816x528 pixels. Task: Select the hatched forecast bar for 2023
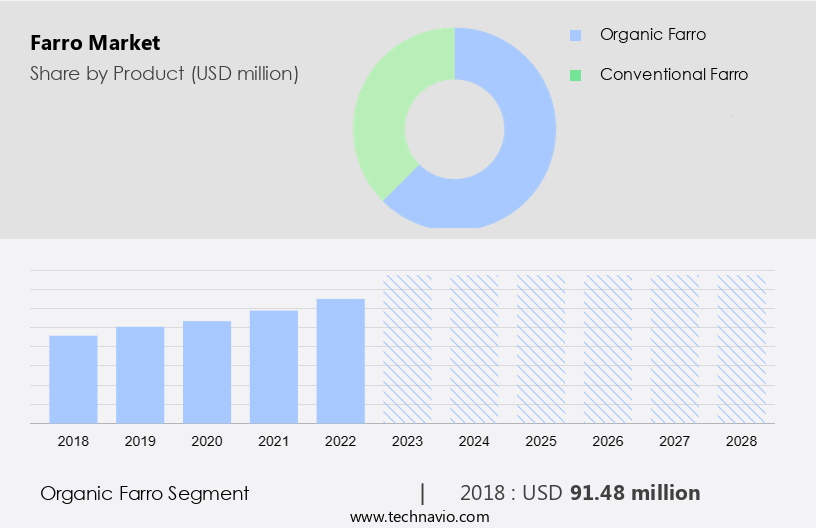tap(408, 349)
